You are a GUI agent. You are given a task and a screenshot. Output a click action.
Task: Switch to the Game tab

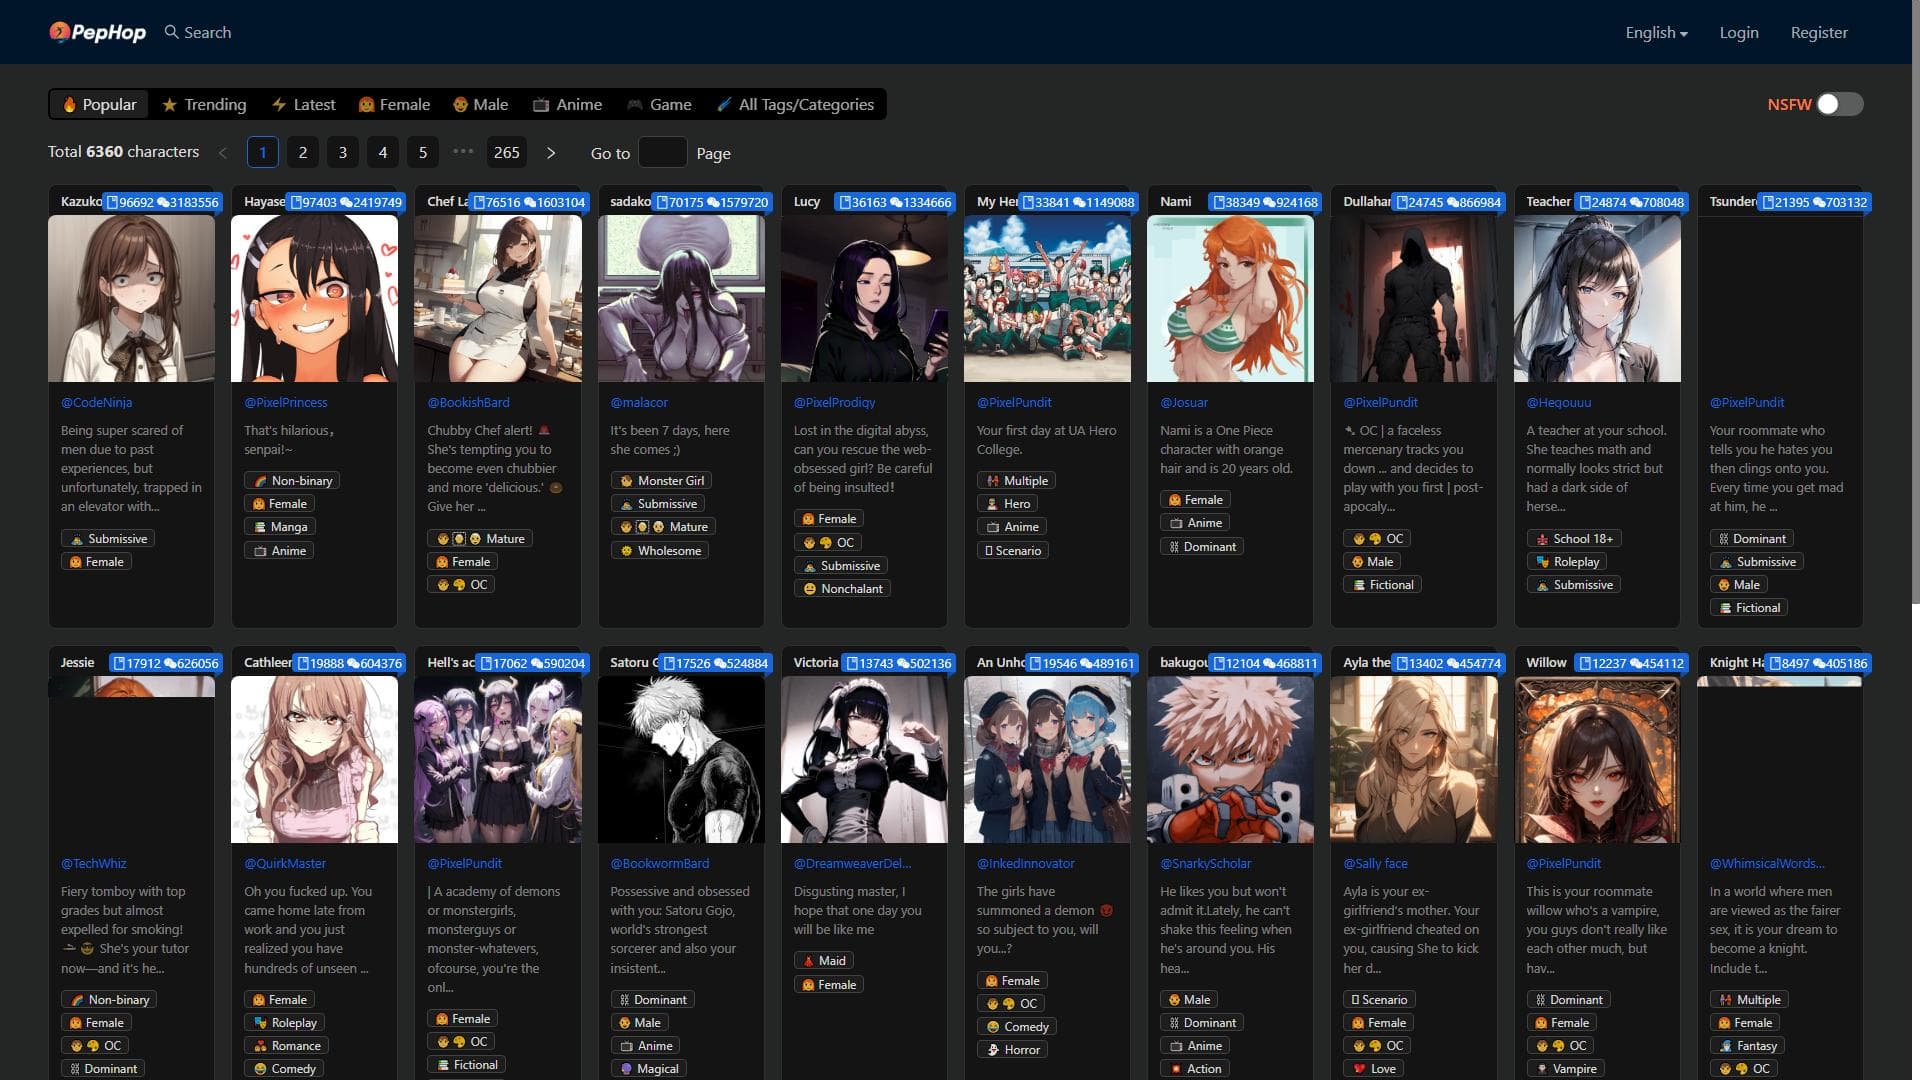(659, 104)
